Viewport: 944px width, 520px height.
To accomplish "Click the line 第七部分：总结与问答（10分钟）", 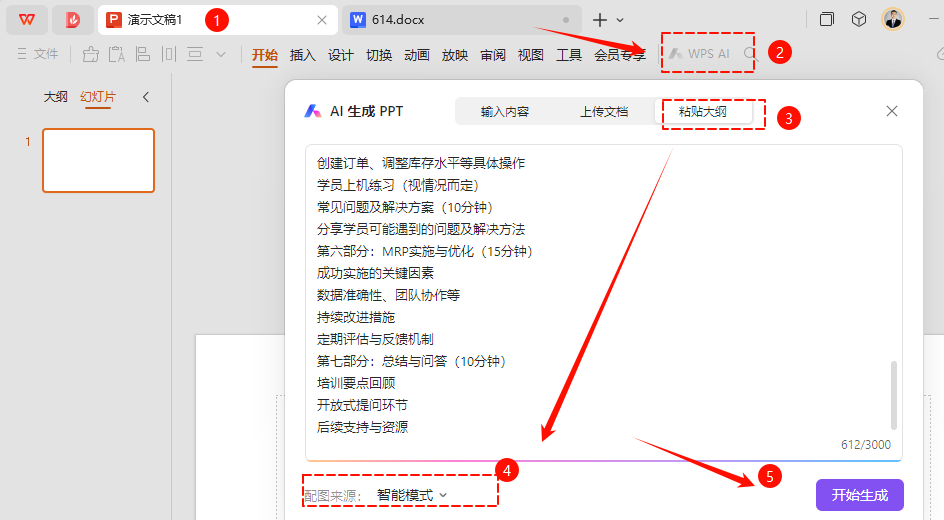I will 412,361.
